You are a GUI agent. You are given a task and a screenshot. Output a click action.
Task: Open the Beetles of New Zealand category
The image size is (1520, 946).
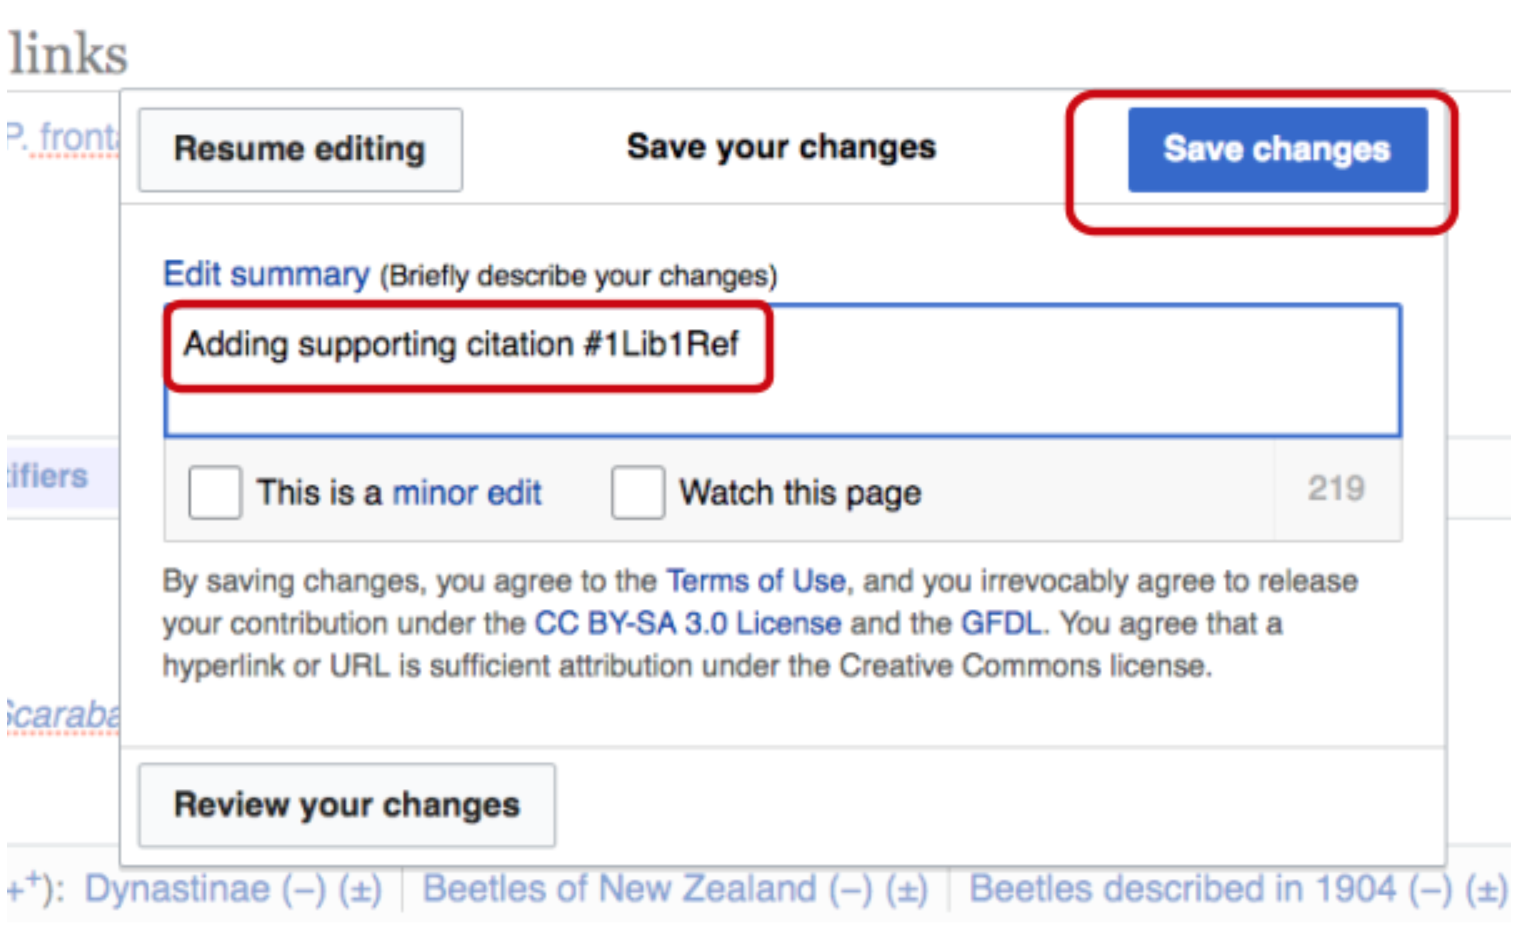(x=619, y=888)
